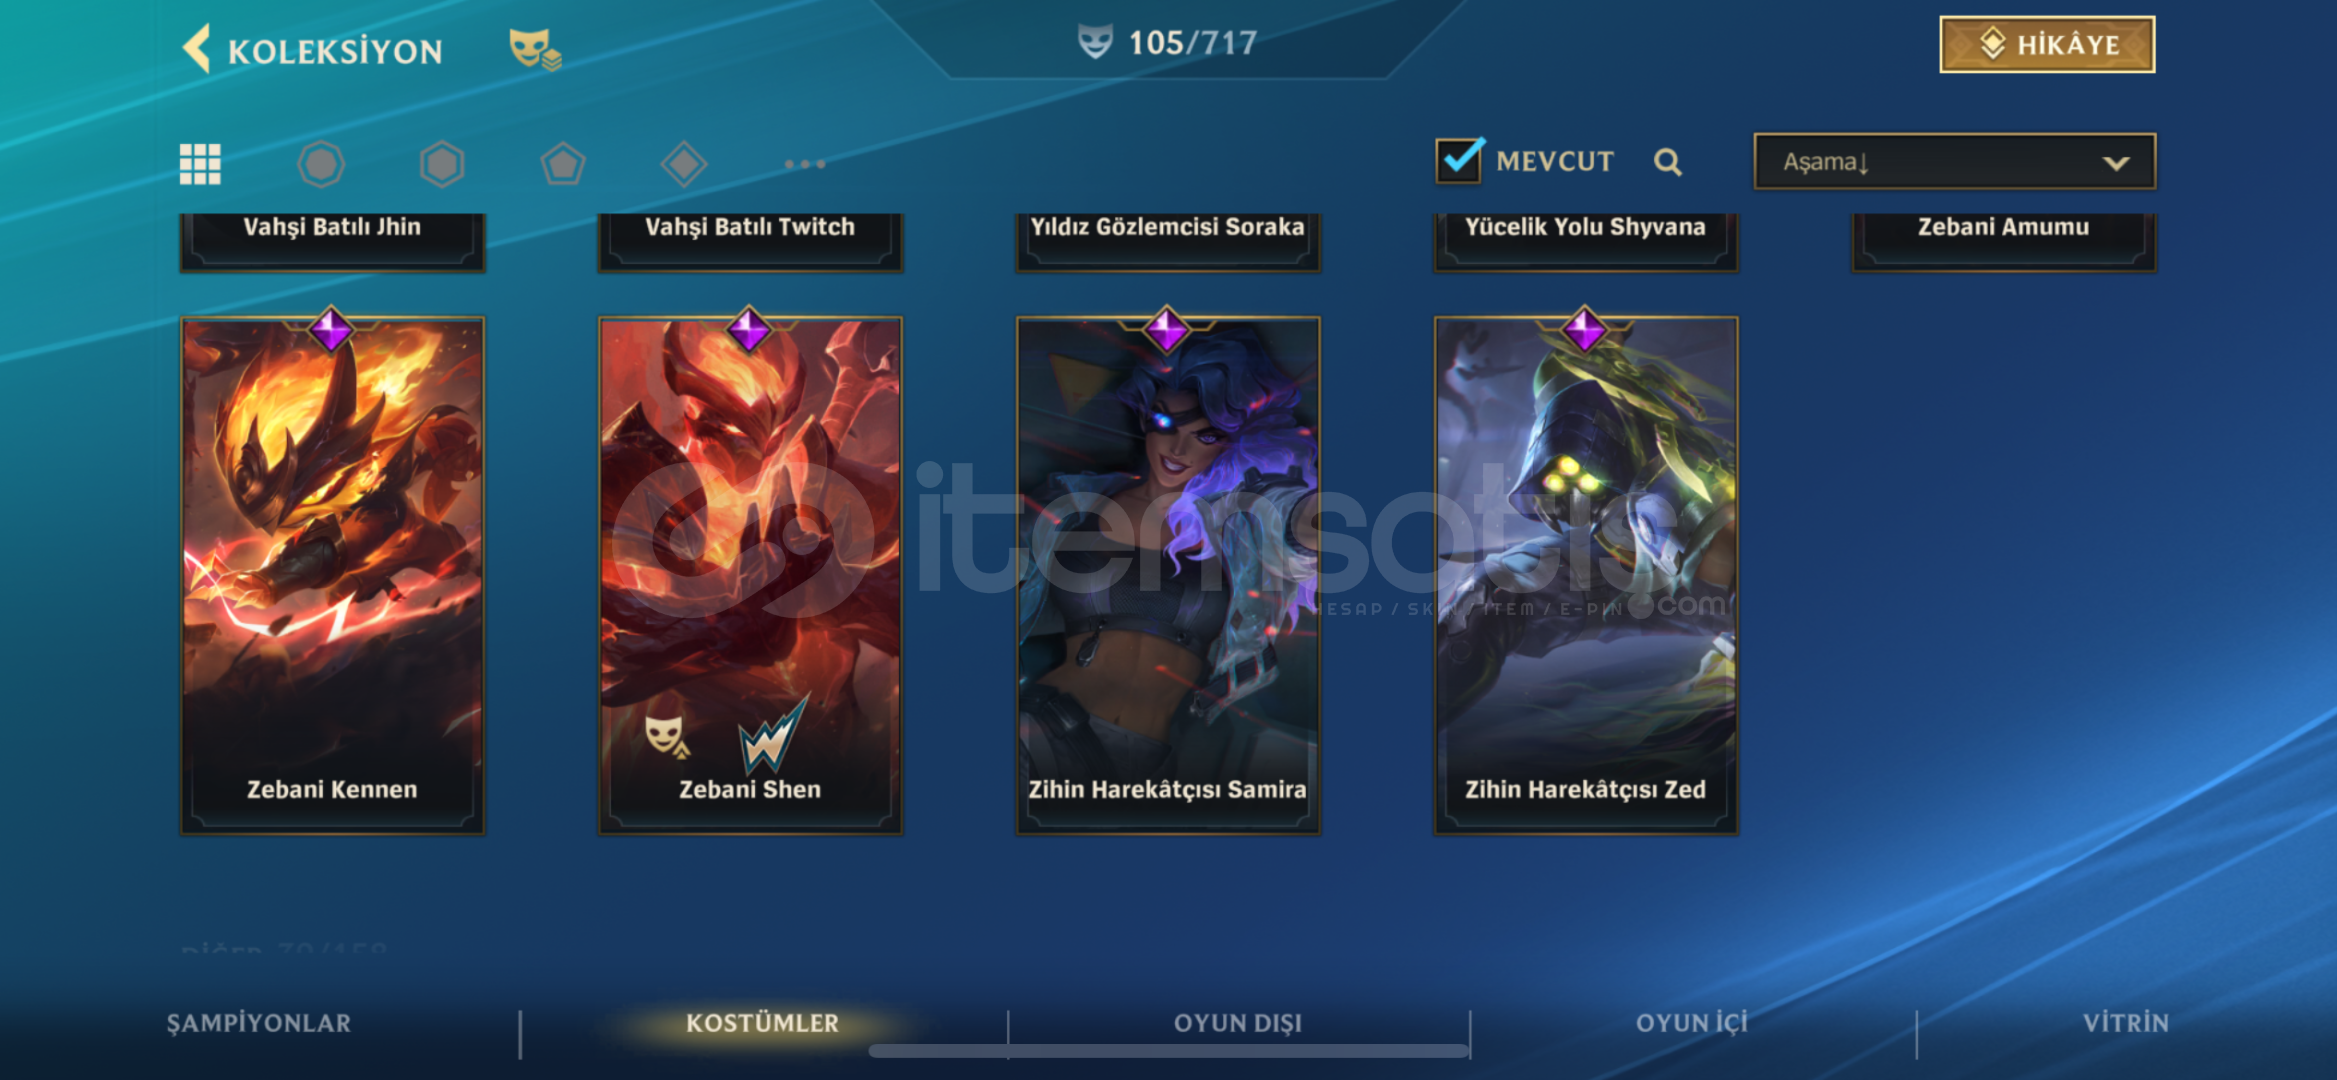Image resolution: width=2337 pixels, height=1080 pixels.
Task: Select the grid view filter icon
Action: [200, 164]
